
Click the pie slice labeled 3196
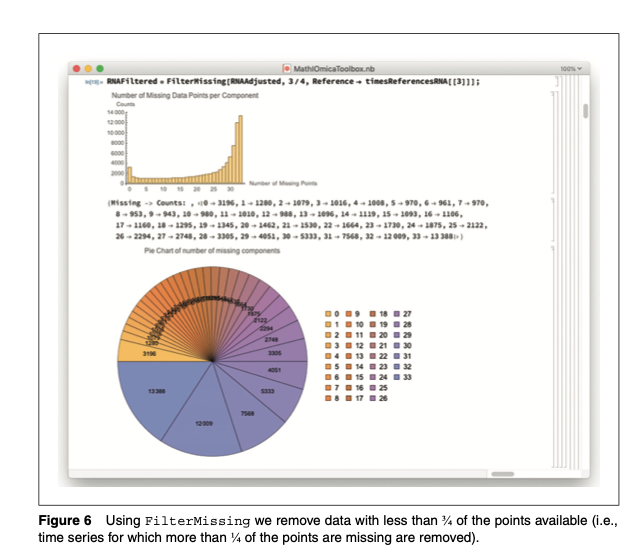pos(149,353)
